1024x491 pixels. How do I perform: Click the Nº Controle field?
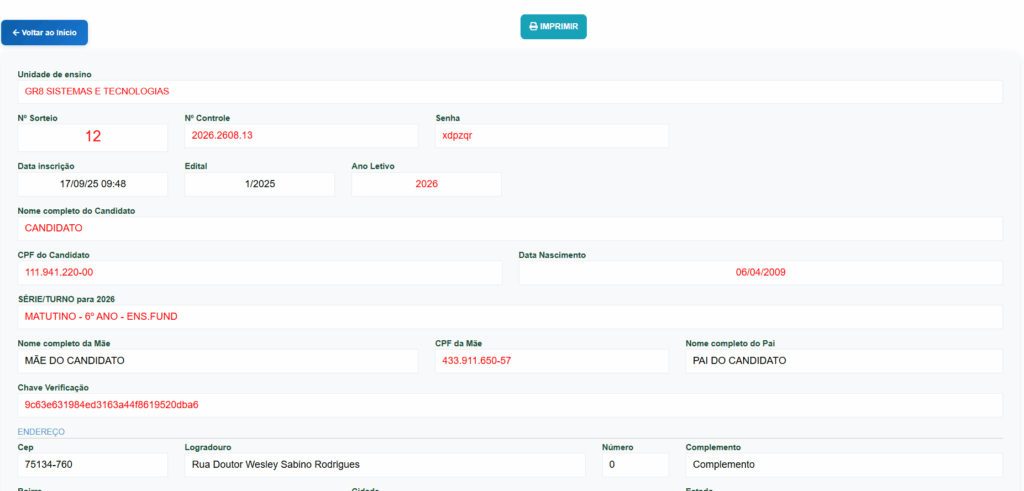coord(301,136)
